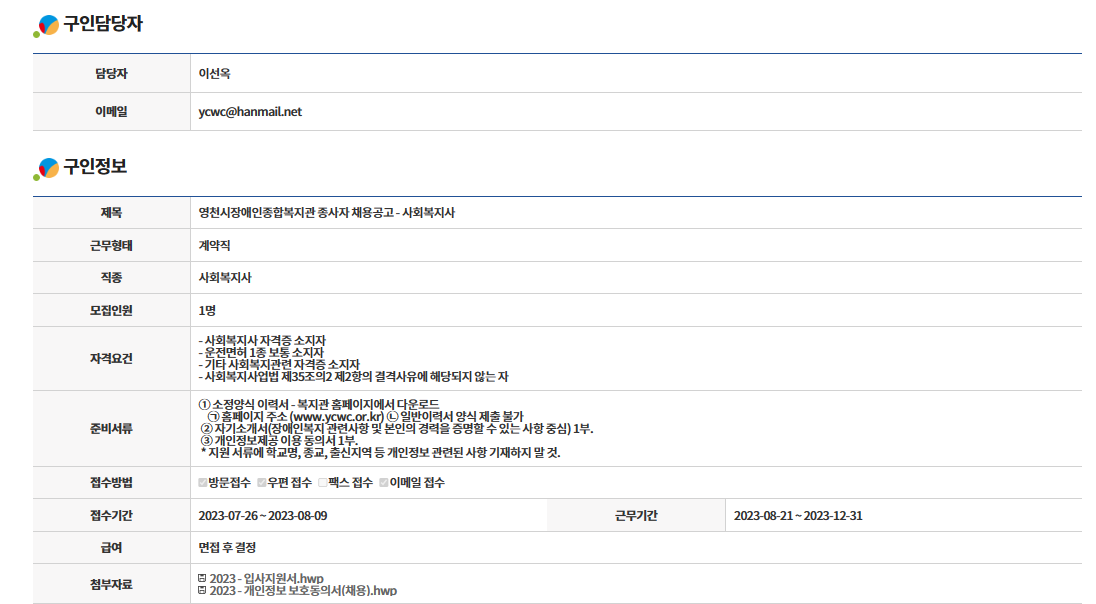This screenshot has height=604, width=1096.
Task: Toggle the 이메일 접수 checkbox
Action: pyautogui.click(x=383, y=483)
